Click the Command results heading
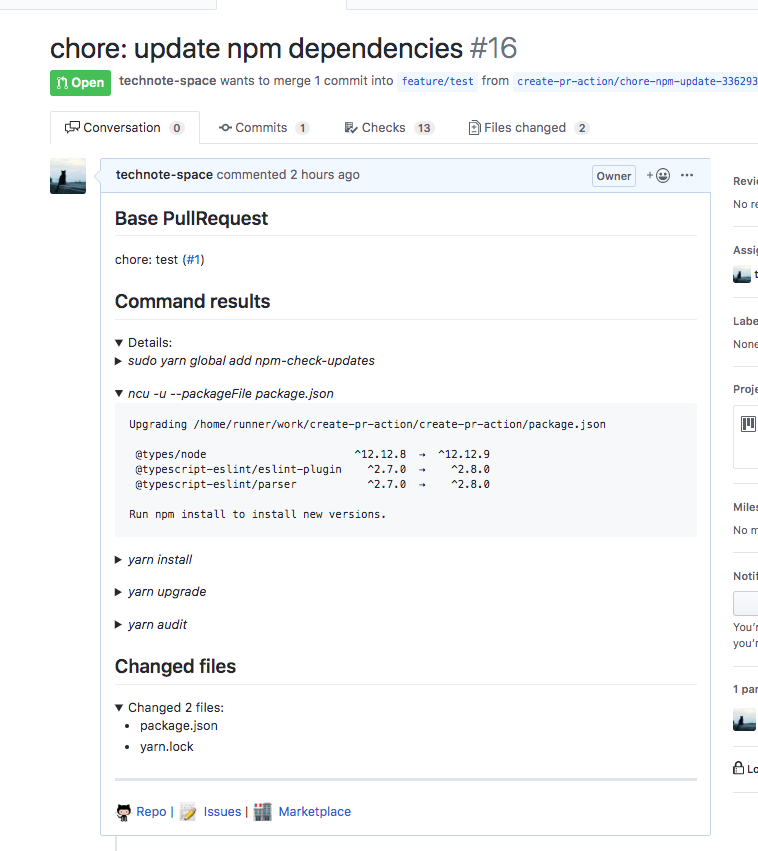 [x=193, y=302]
